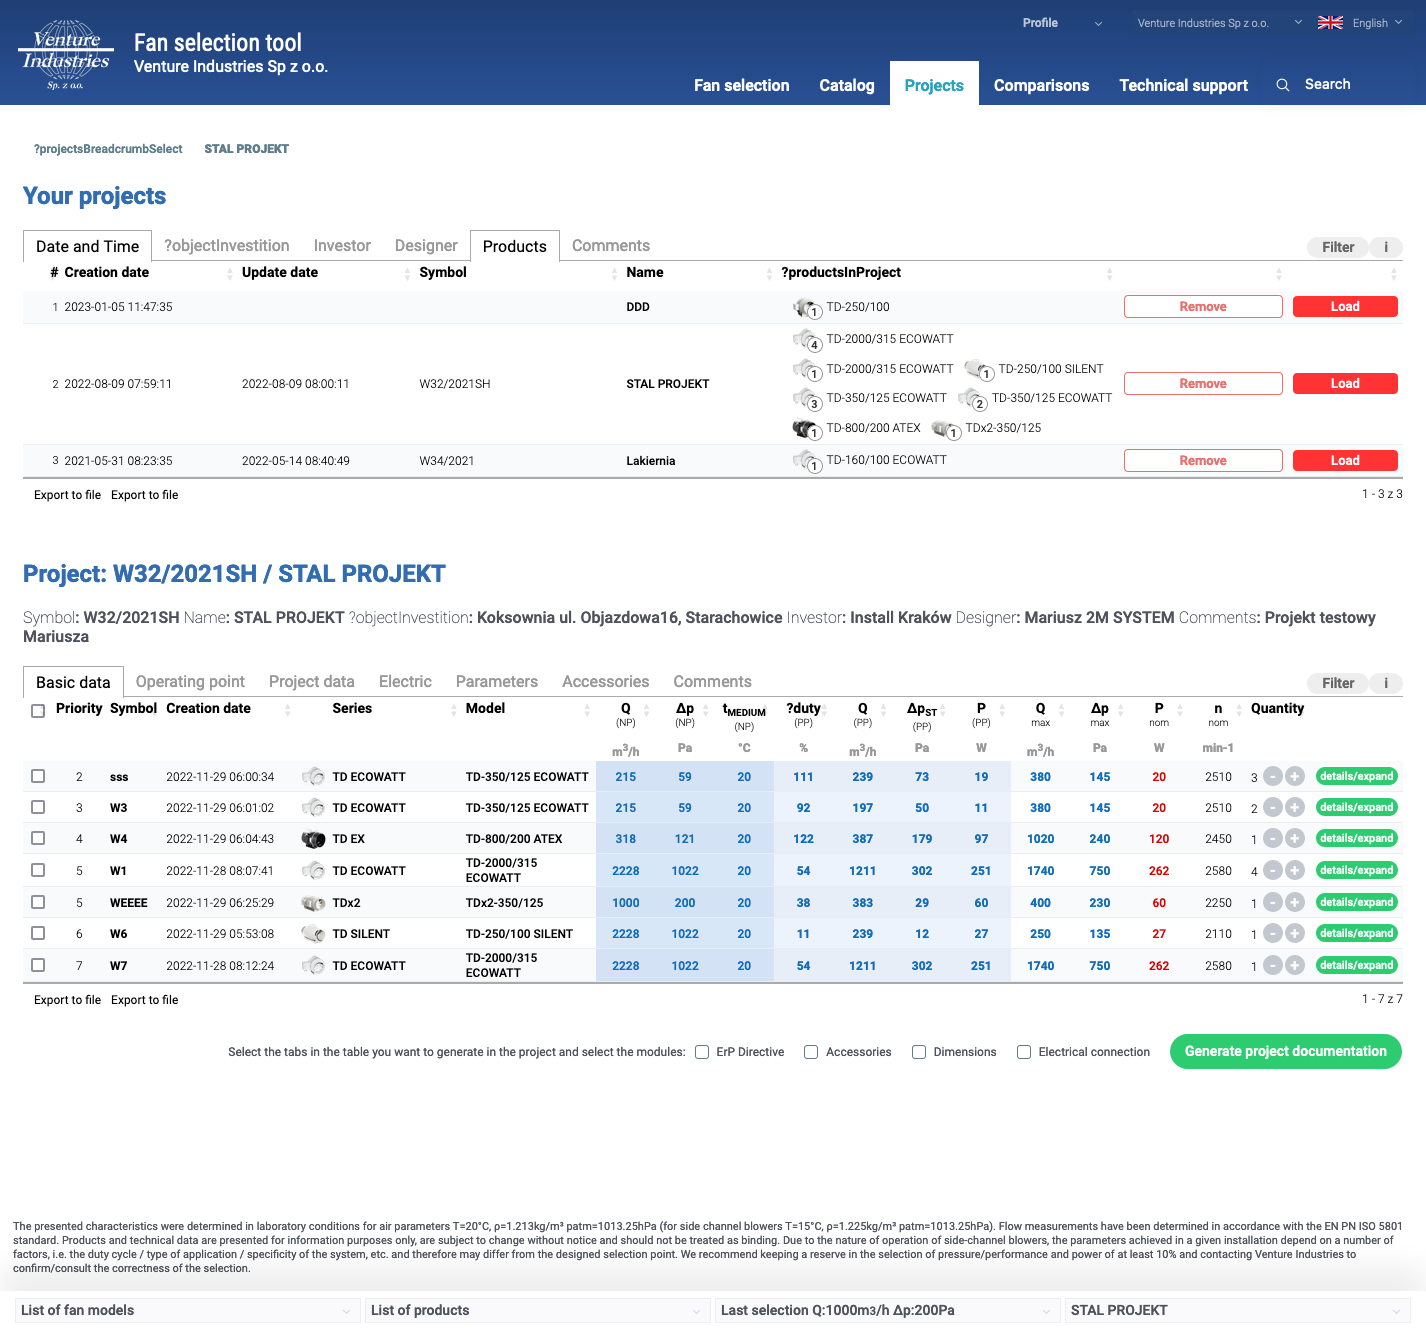Decrease quantity for the sss row

[x=1273, y=777]
